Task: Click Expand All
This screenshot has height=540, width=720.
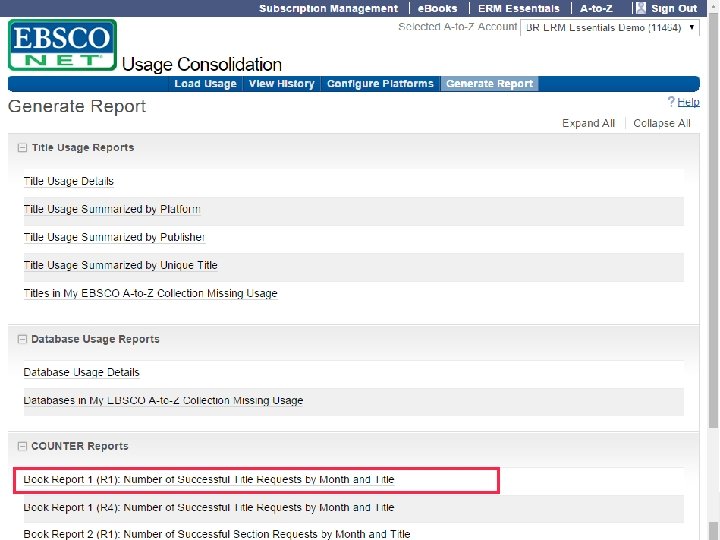Action: point(588,123)
